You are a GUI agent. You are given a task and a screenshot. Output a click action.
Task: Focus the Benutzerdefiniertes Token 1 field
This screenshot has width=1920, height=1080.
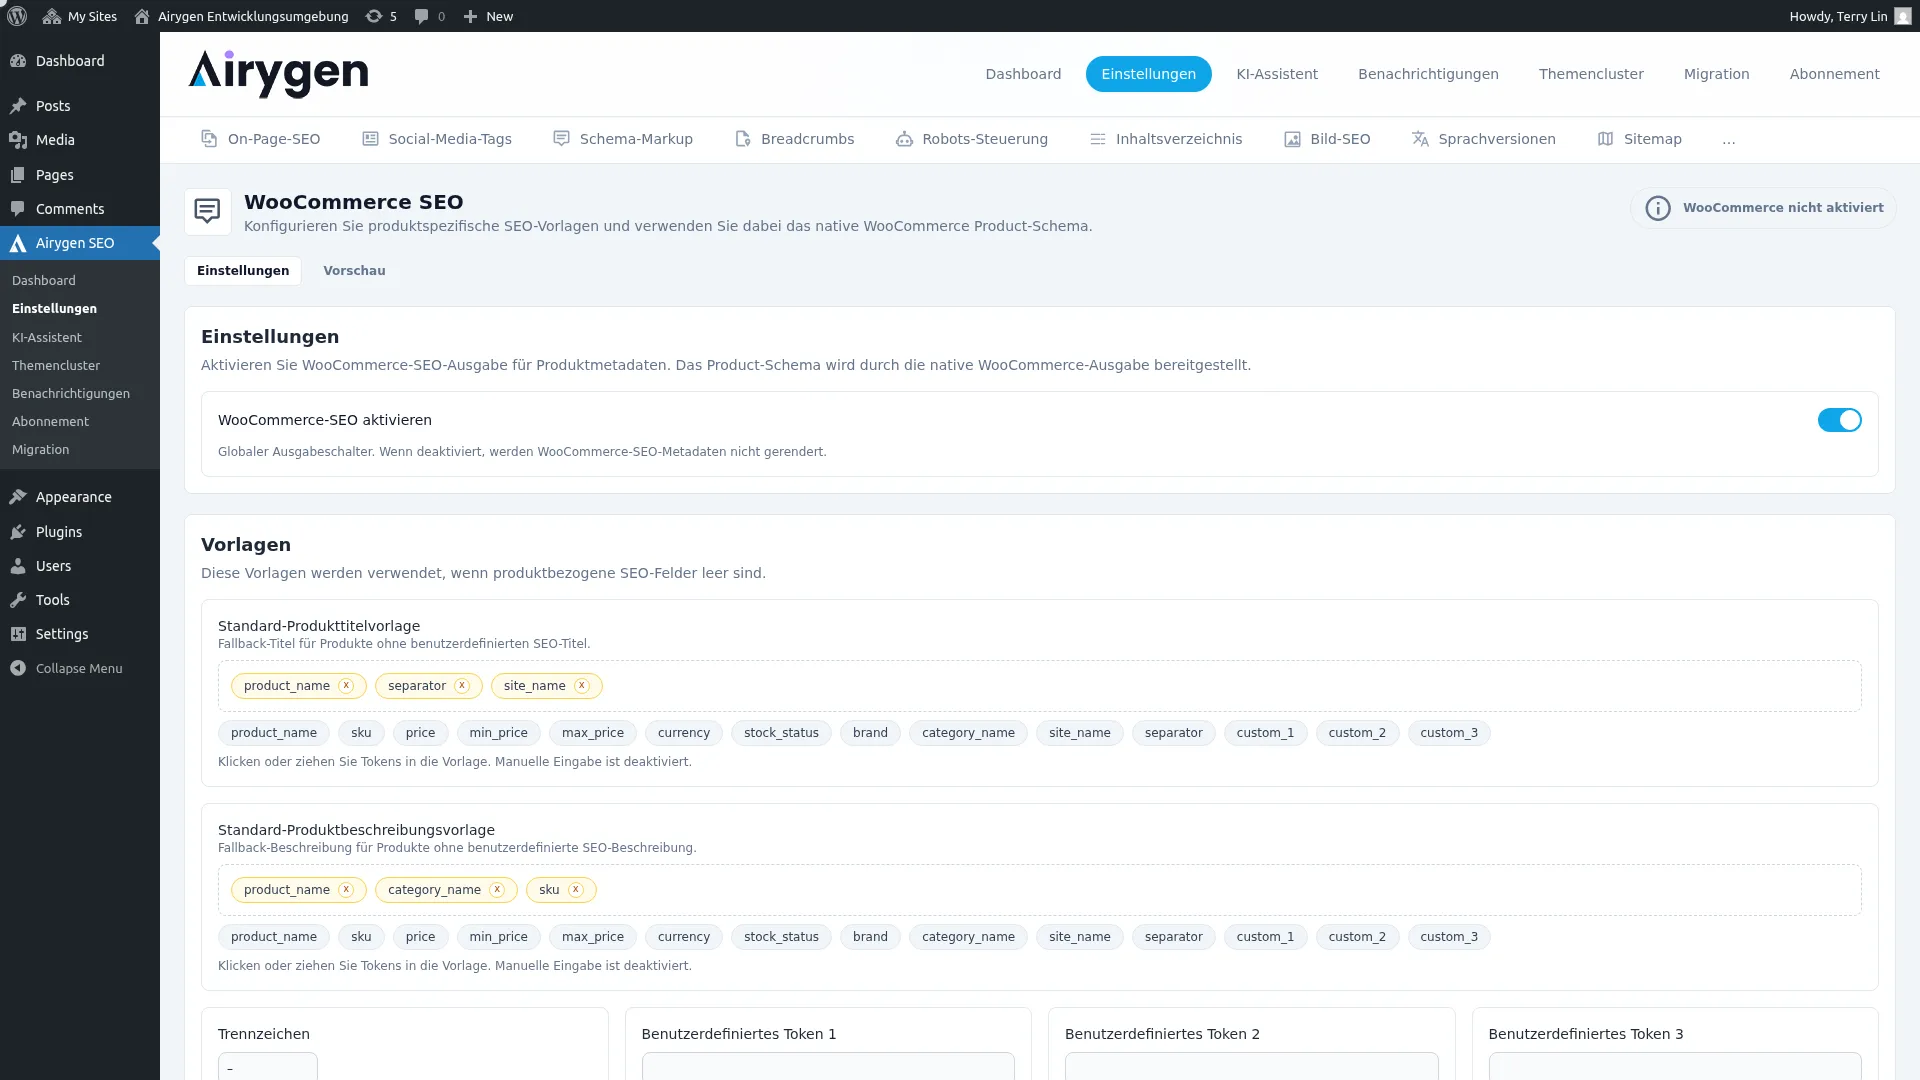click(828, 1066)
